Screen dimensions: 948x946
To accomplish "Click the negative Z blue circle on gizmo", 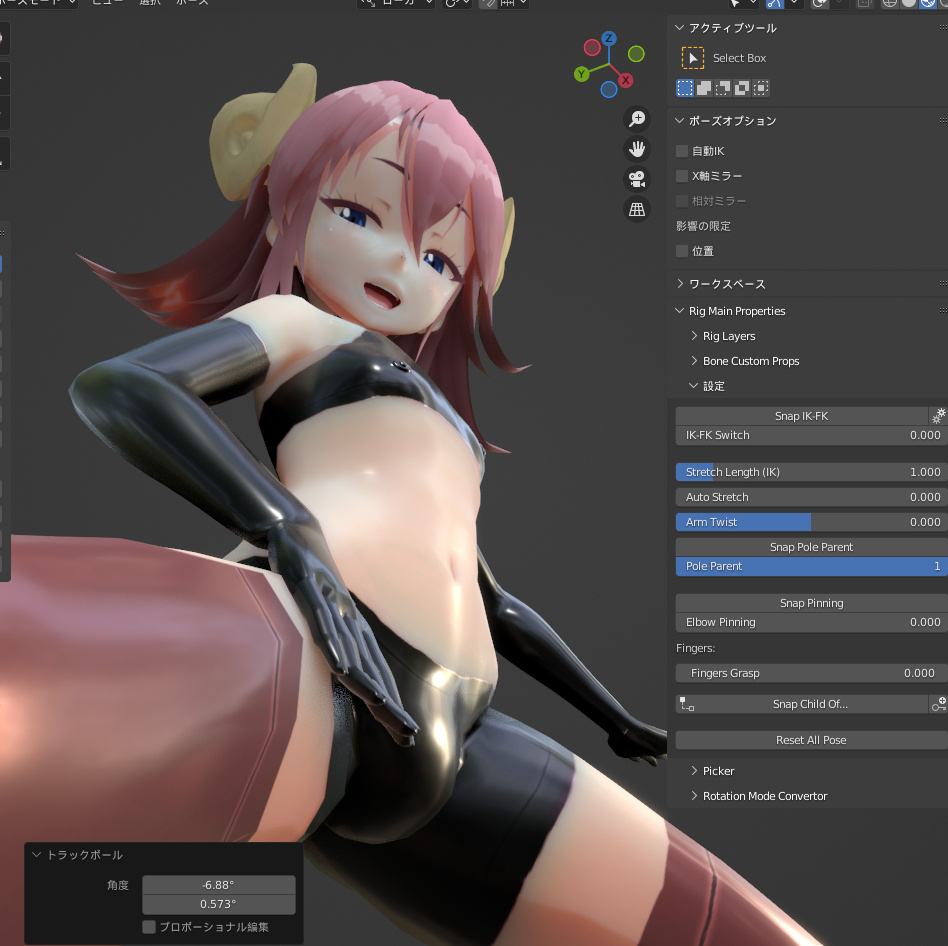I will (x=609, y=90).
